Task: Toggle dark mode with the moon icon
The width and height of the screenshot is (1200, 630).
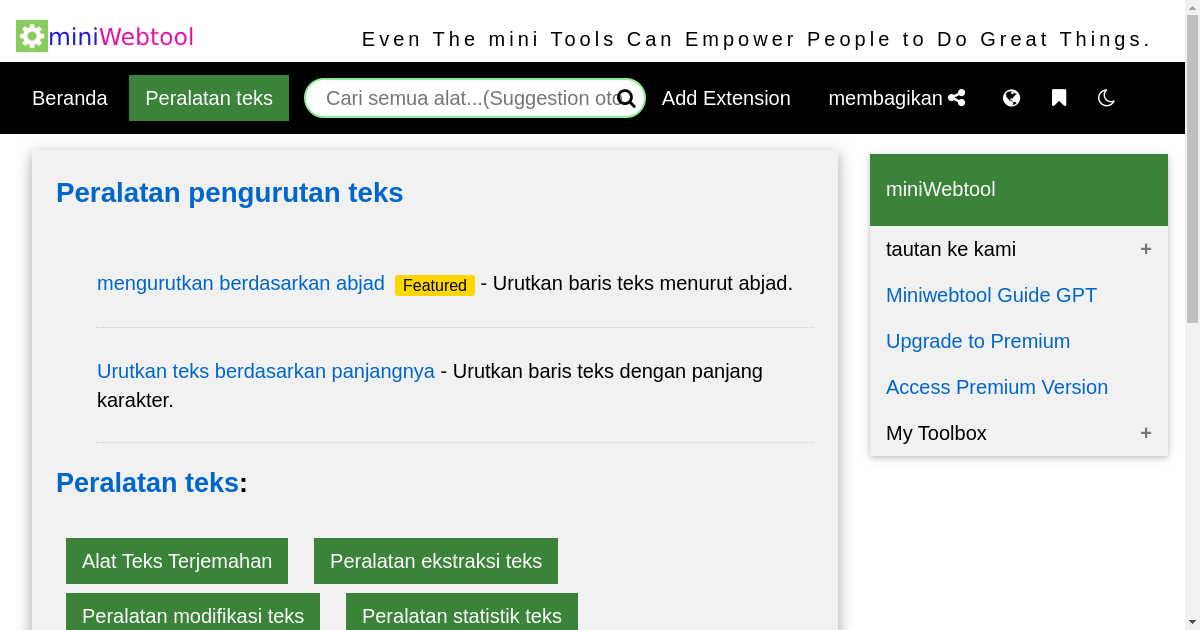Action: click(1105, 98)
